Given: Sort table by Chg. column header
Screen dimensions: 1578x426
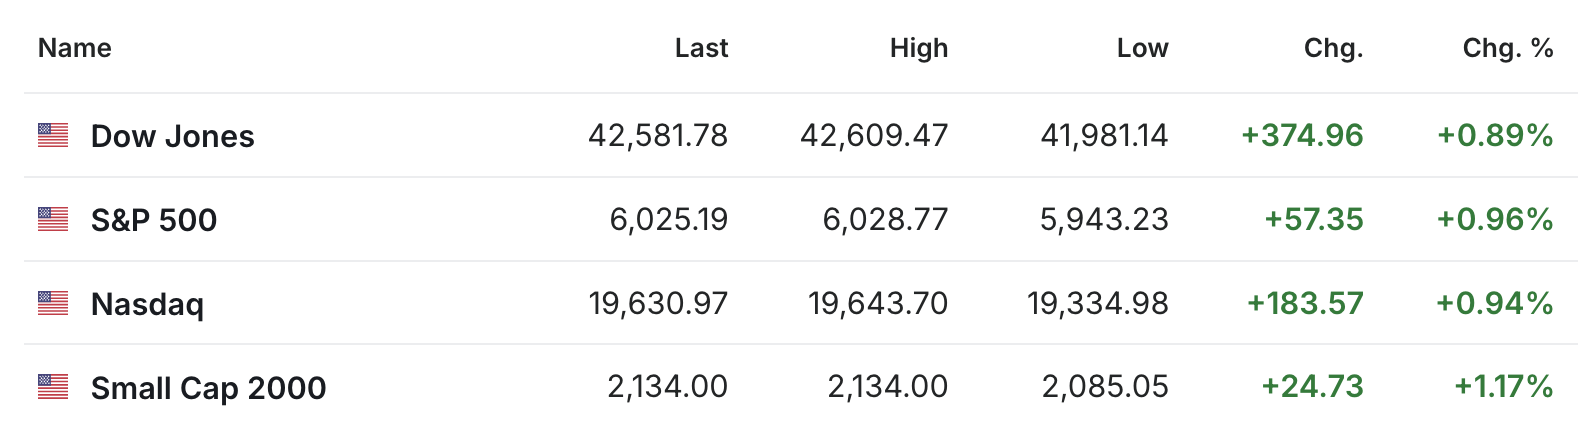Looking at the screenshot, I should click(x=1334, y=48).
